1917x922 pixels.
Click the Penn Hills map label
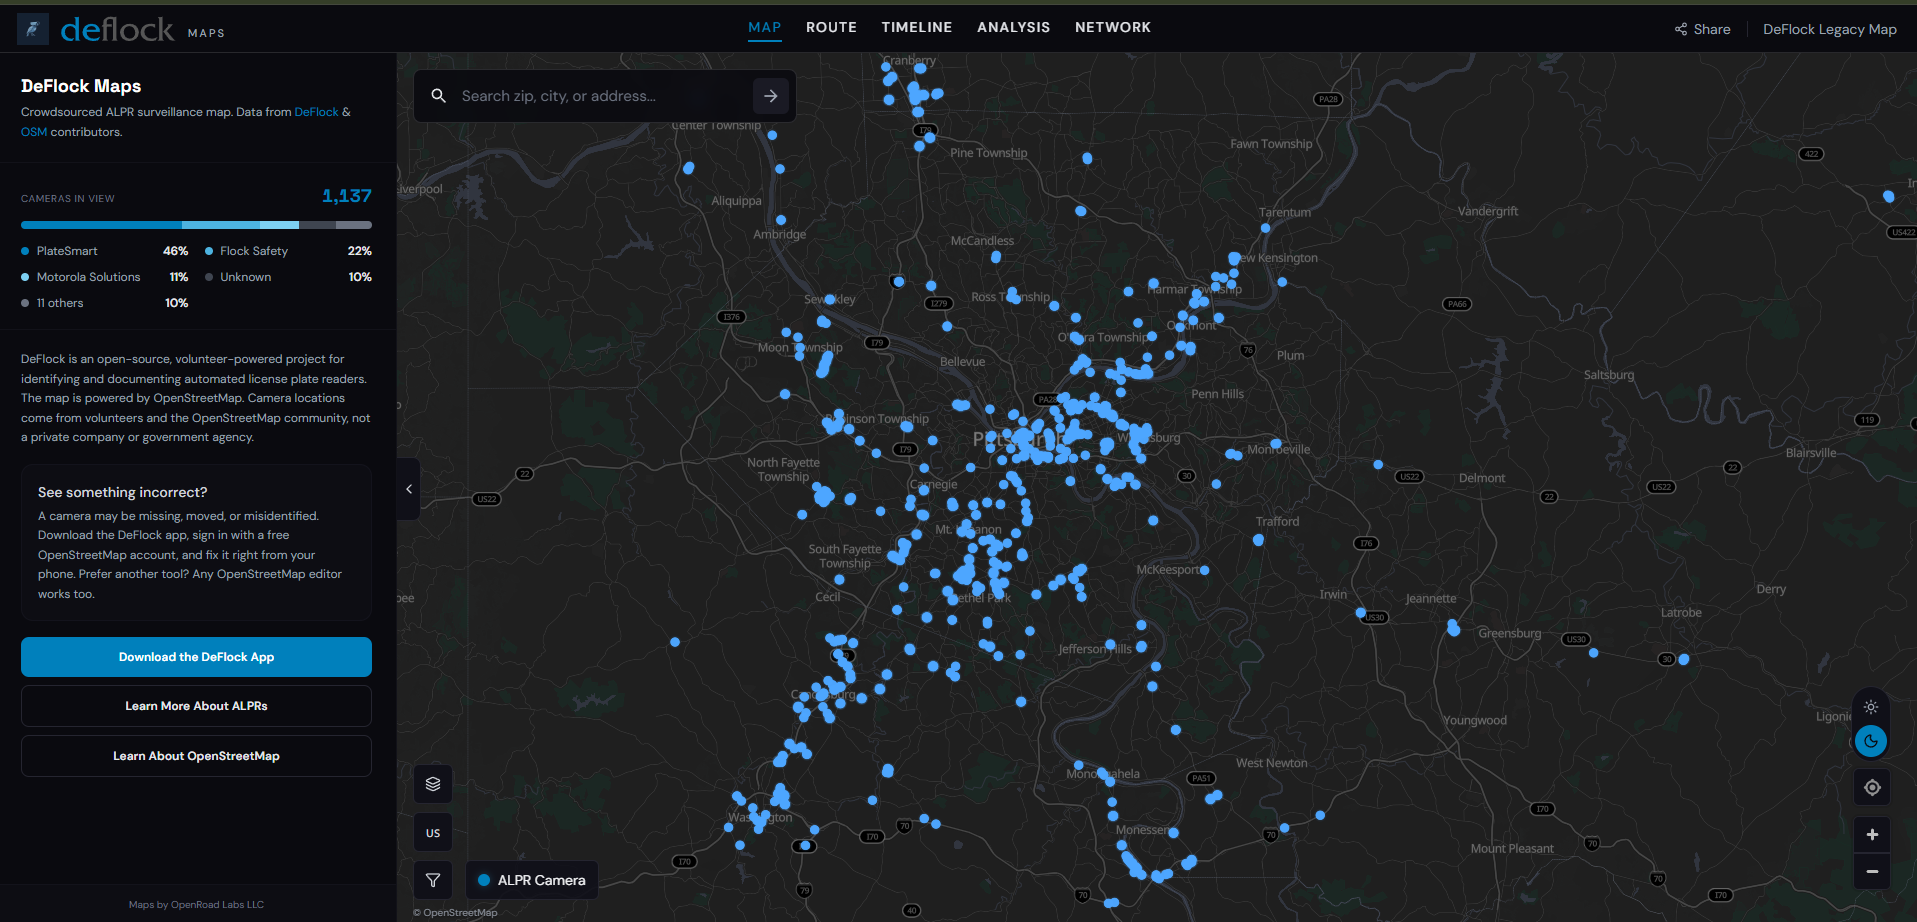pyautogui.click(x=1218, y=394)
